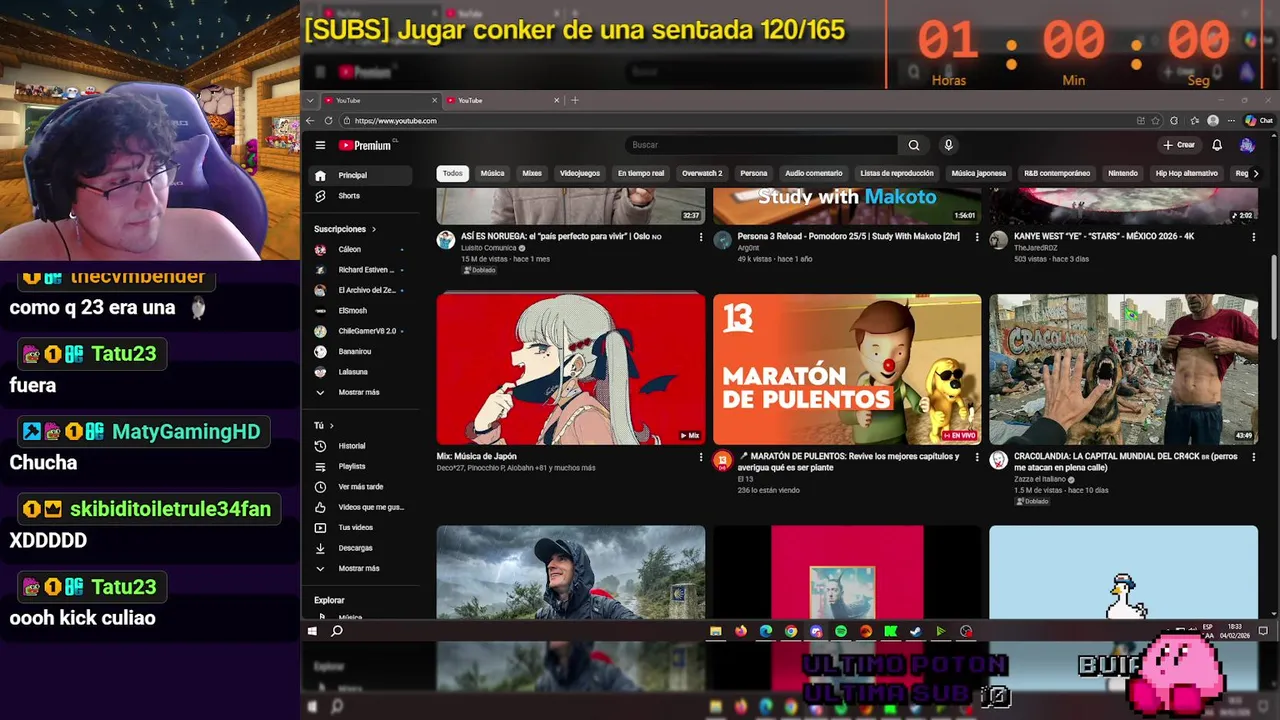
Task: Expand Mostrar más under Suscripciones
Action: coord(359,392)
